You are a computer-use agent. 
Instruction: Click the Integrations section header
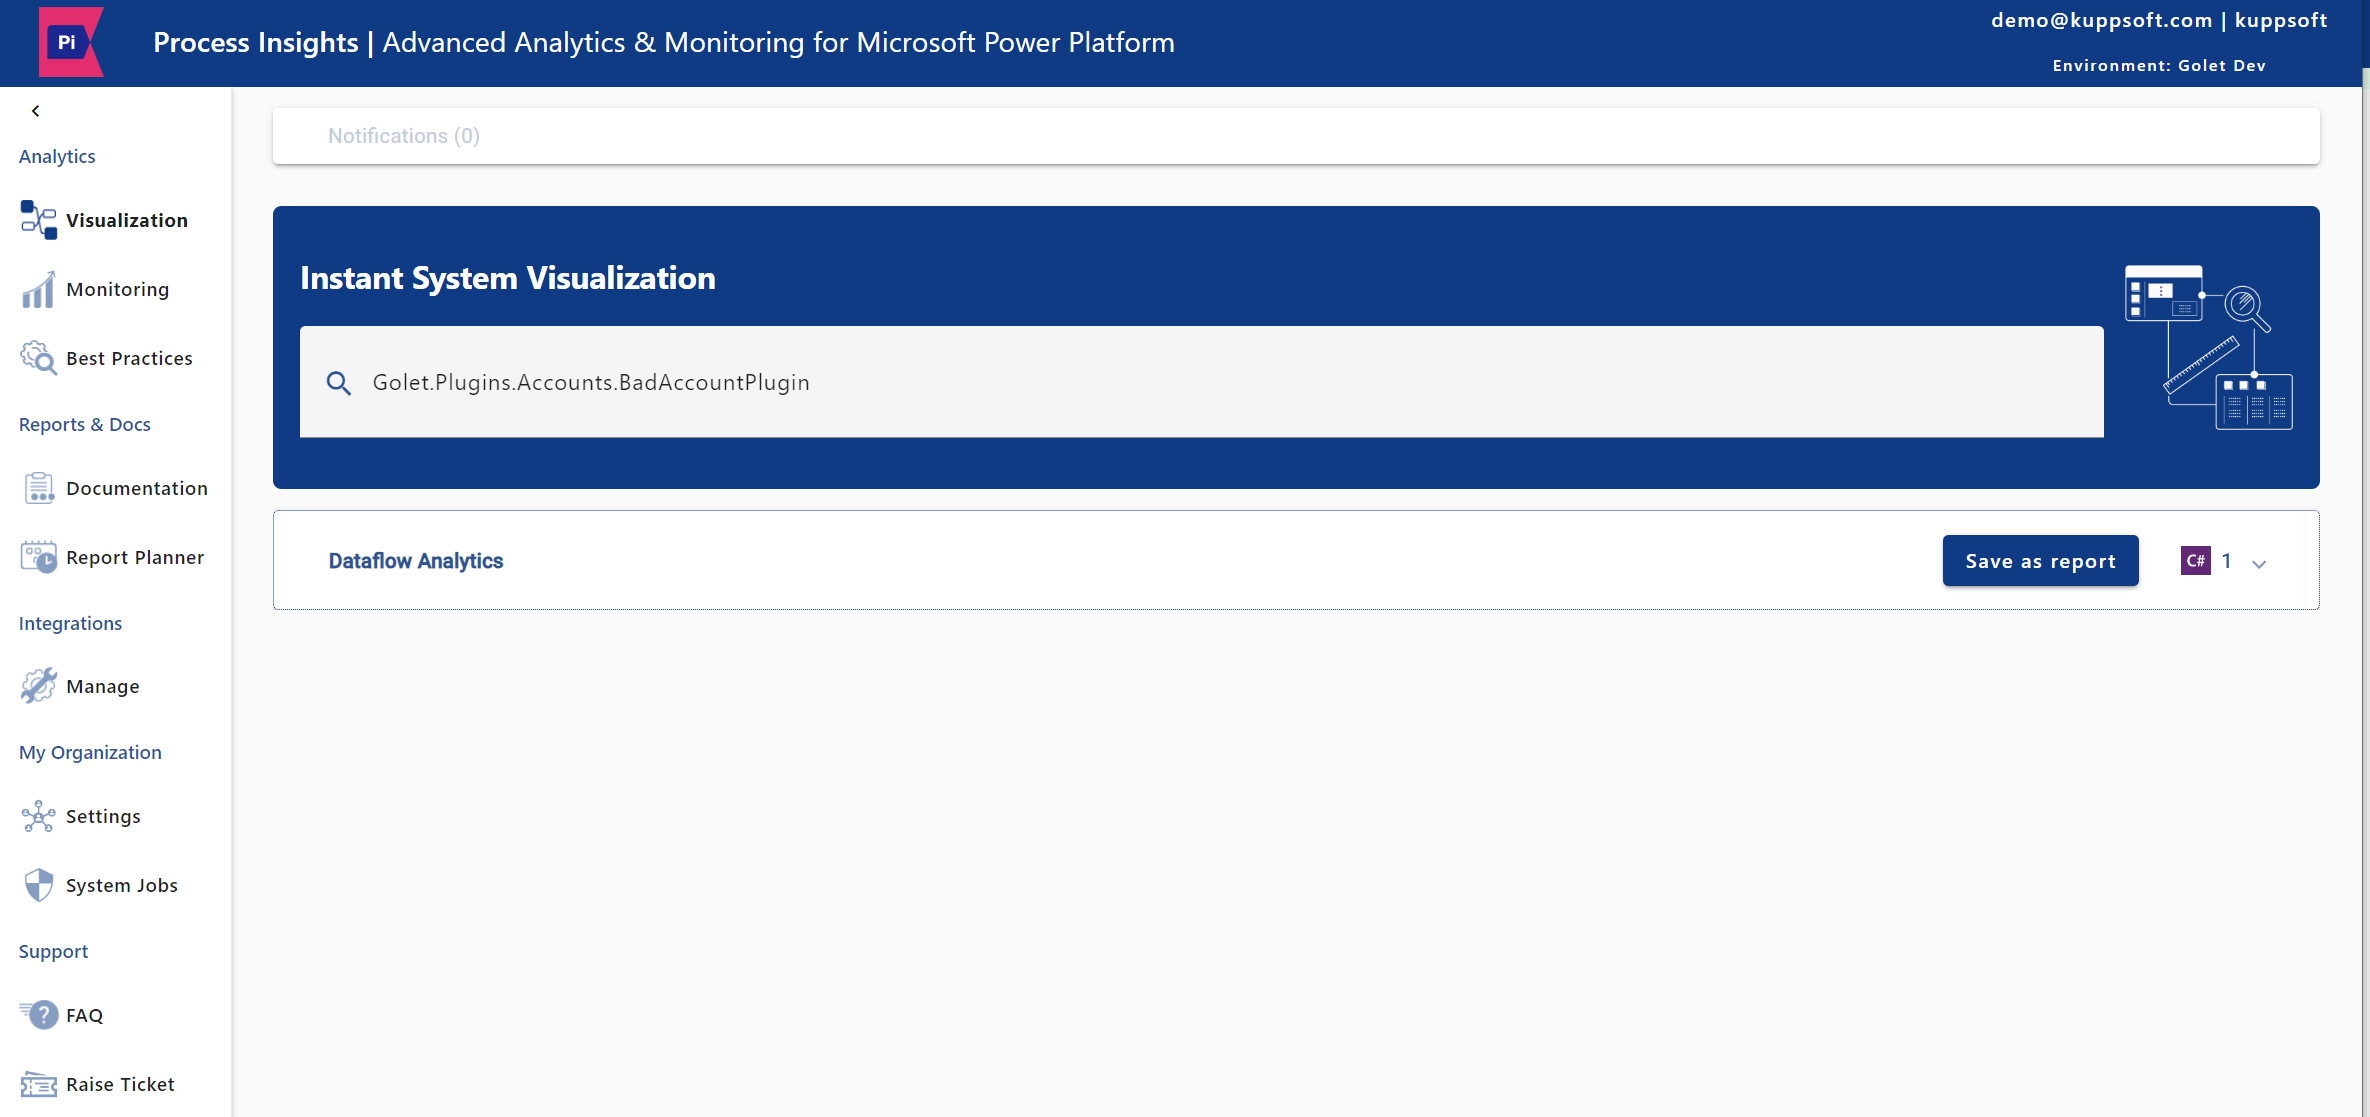[70, 623]
